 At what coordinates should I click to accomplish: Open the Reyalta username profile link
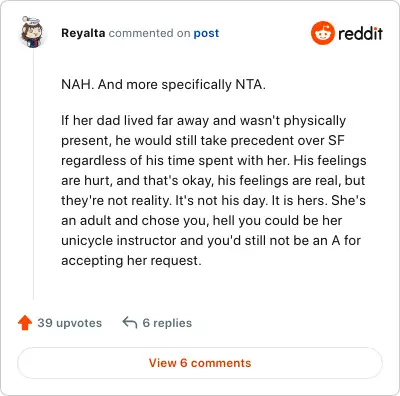(x=83, y=33)
